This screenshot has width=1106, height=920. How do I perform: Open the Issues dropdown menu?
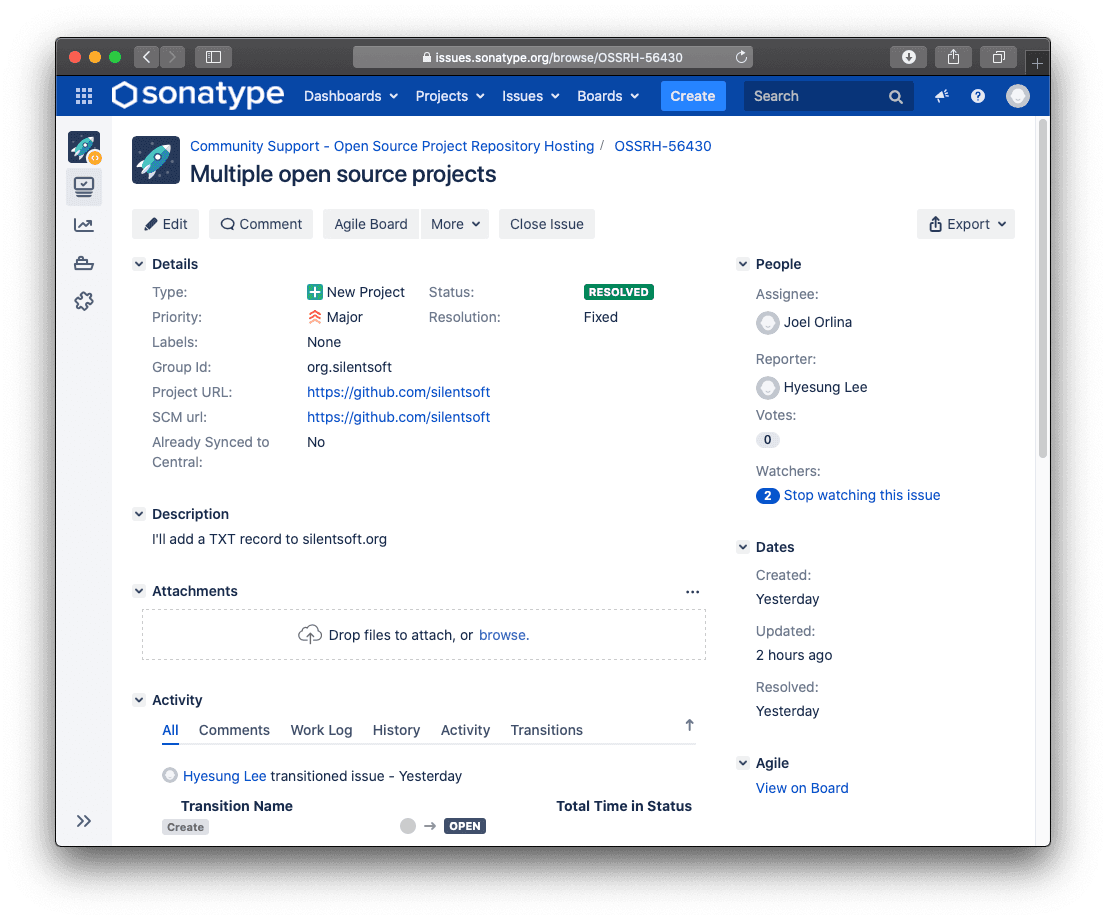530,96
